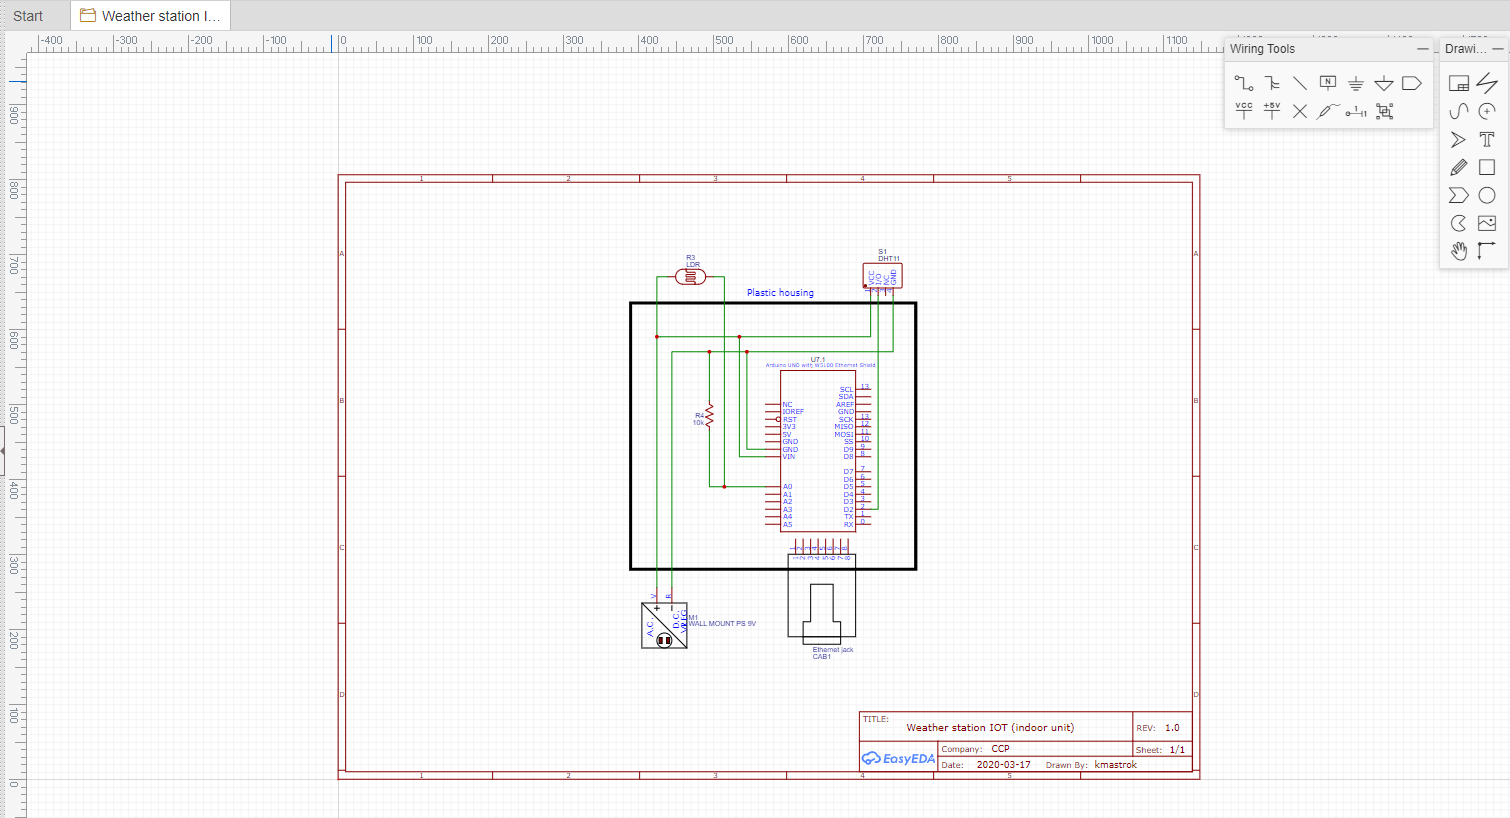The height and width of the screenshot is (818, 1510).
Task: Switch to the Weather station tab
Action: tap(151, 16)
